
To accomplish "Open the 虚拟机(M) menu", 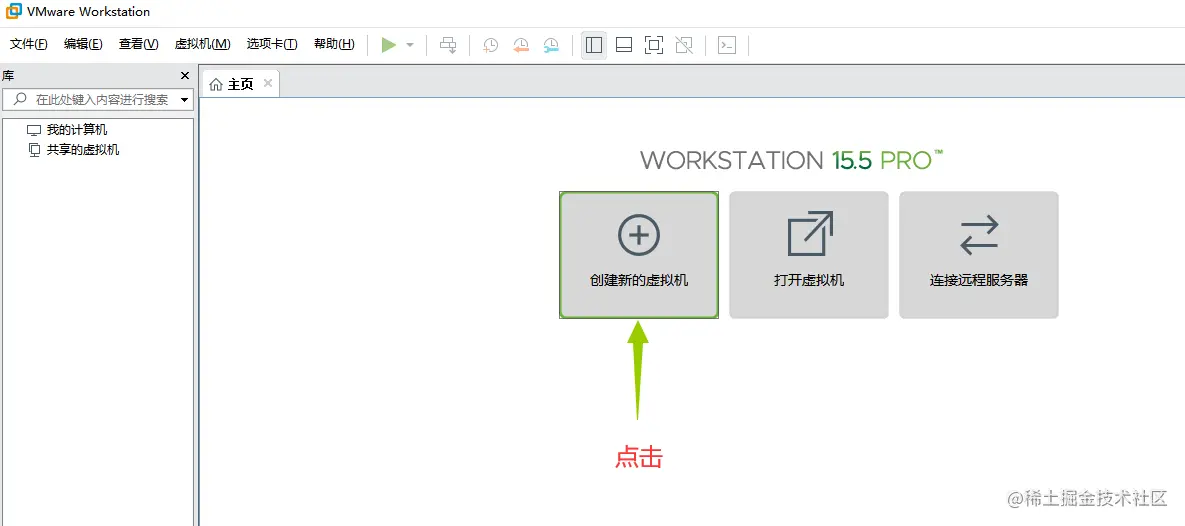I will (x=202, y=44).
